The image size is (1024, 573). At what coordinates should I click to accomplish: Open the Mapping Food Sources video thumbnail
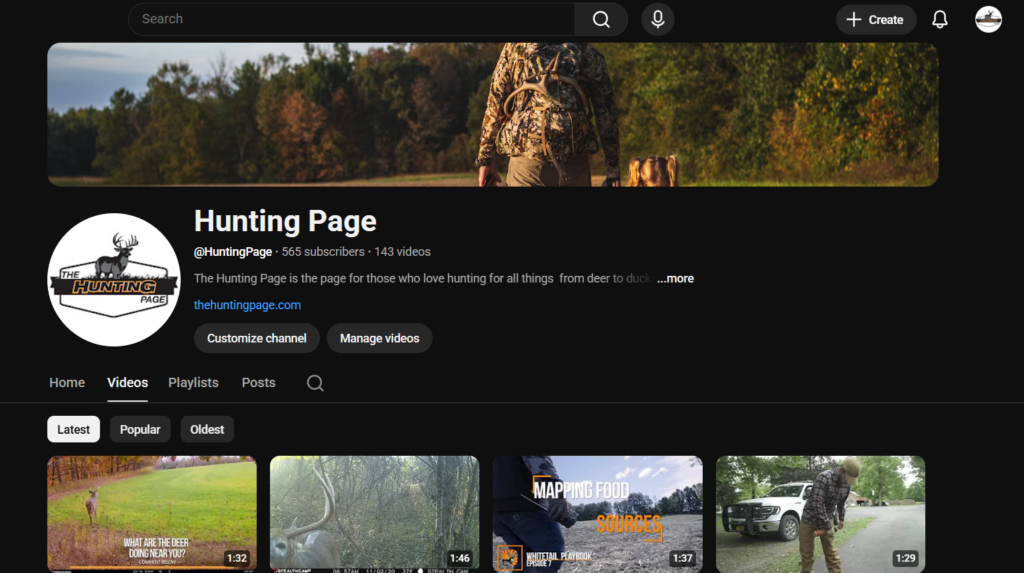click(597, 513)
